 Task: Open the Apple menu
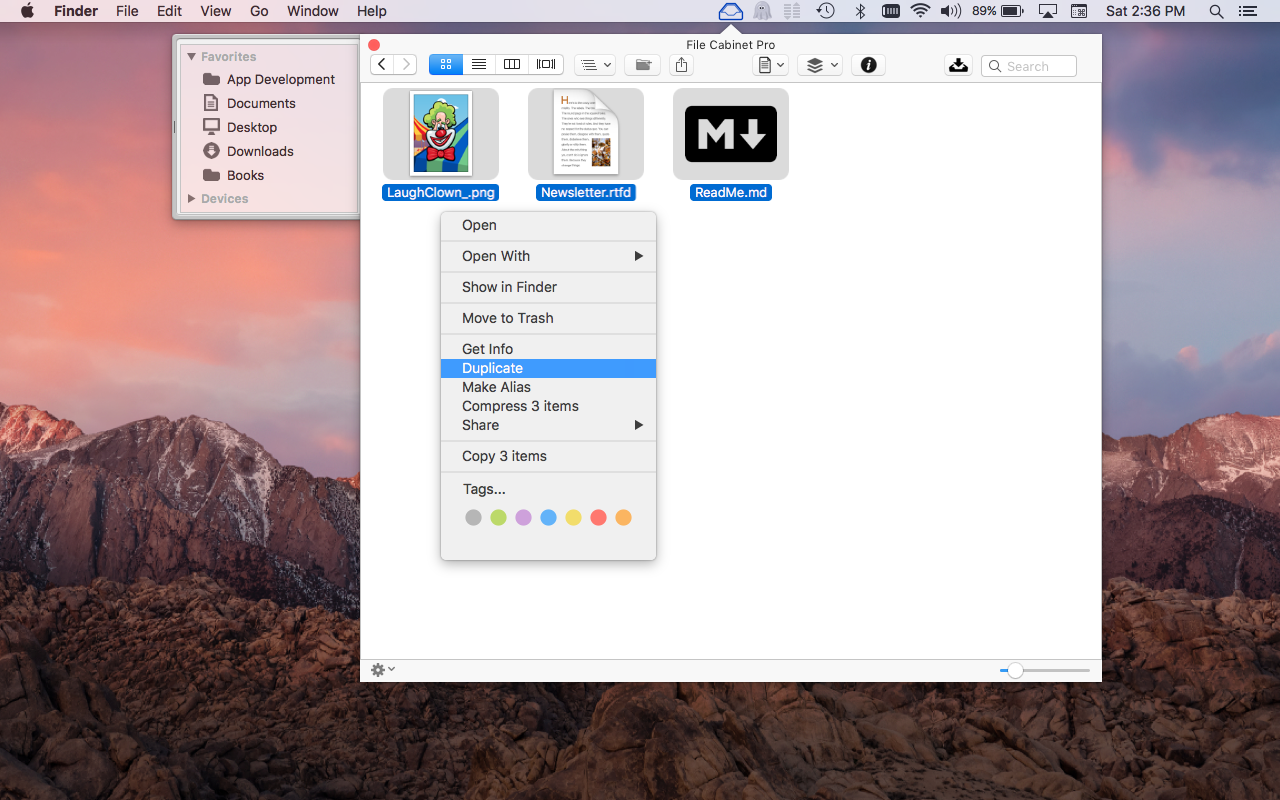pyautogui.click(x=27, y=11)
